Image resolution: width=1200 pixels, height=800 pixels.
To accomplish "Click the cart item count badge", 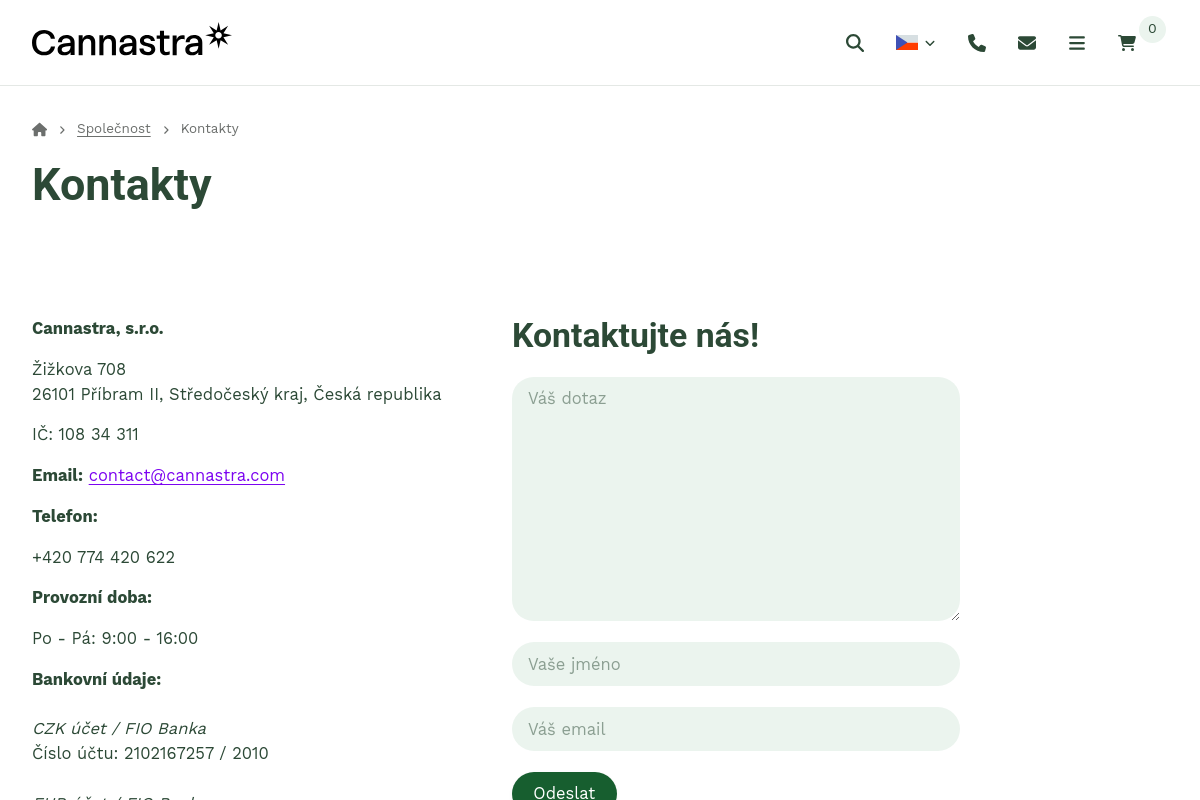I will (1152, 29).
